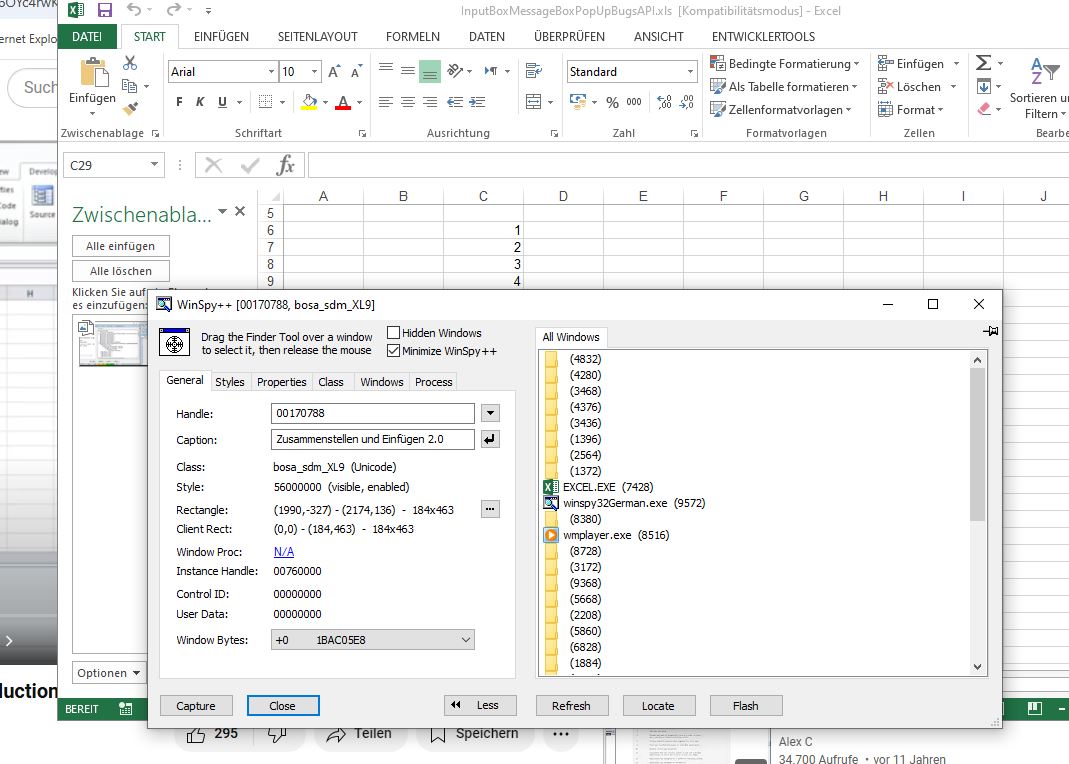Click the Locate button

658,706
